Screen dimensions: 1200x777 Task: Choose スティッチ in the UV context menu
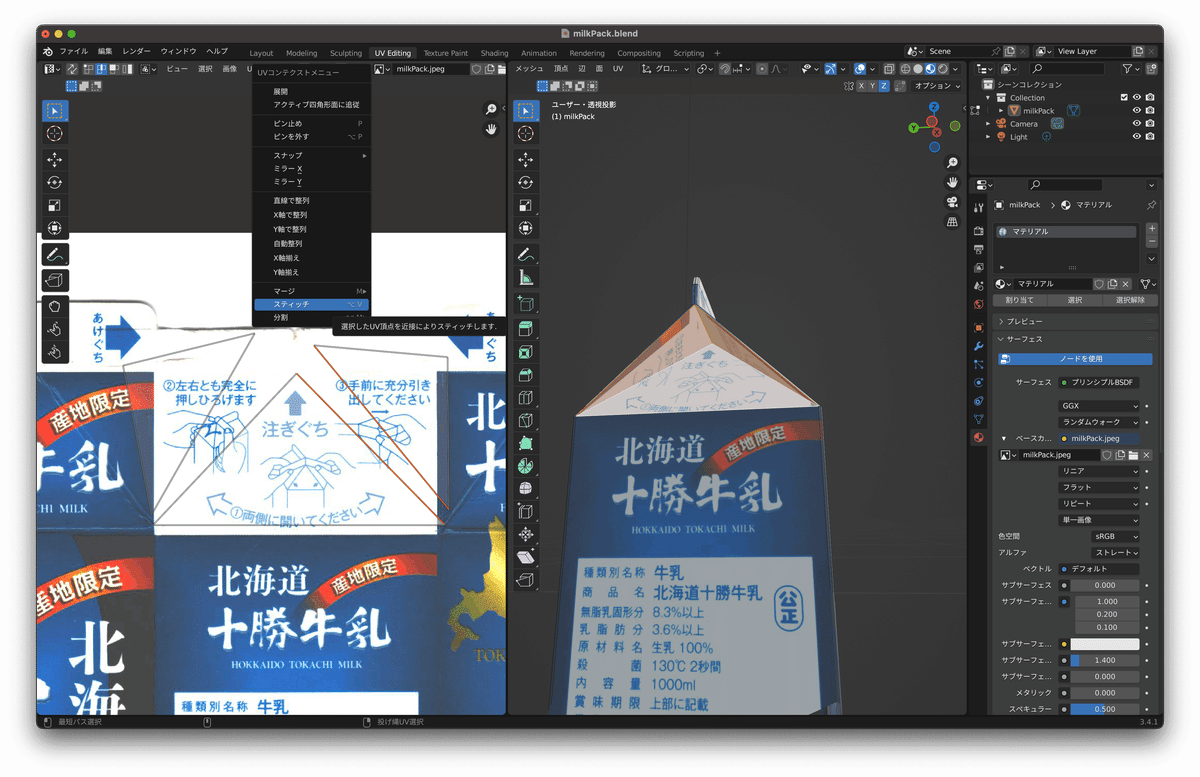[311, 304]
